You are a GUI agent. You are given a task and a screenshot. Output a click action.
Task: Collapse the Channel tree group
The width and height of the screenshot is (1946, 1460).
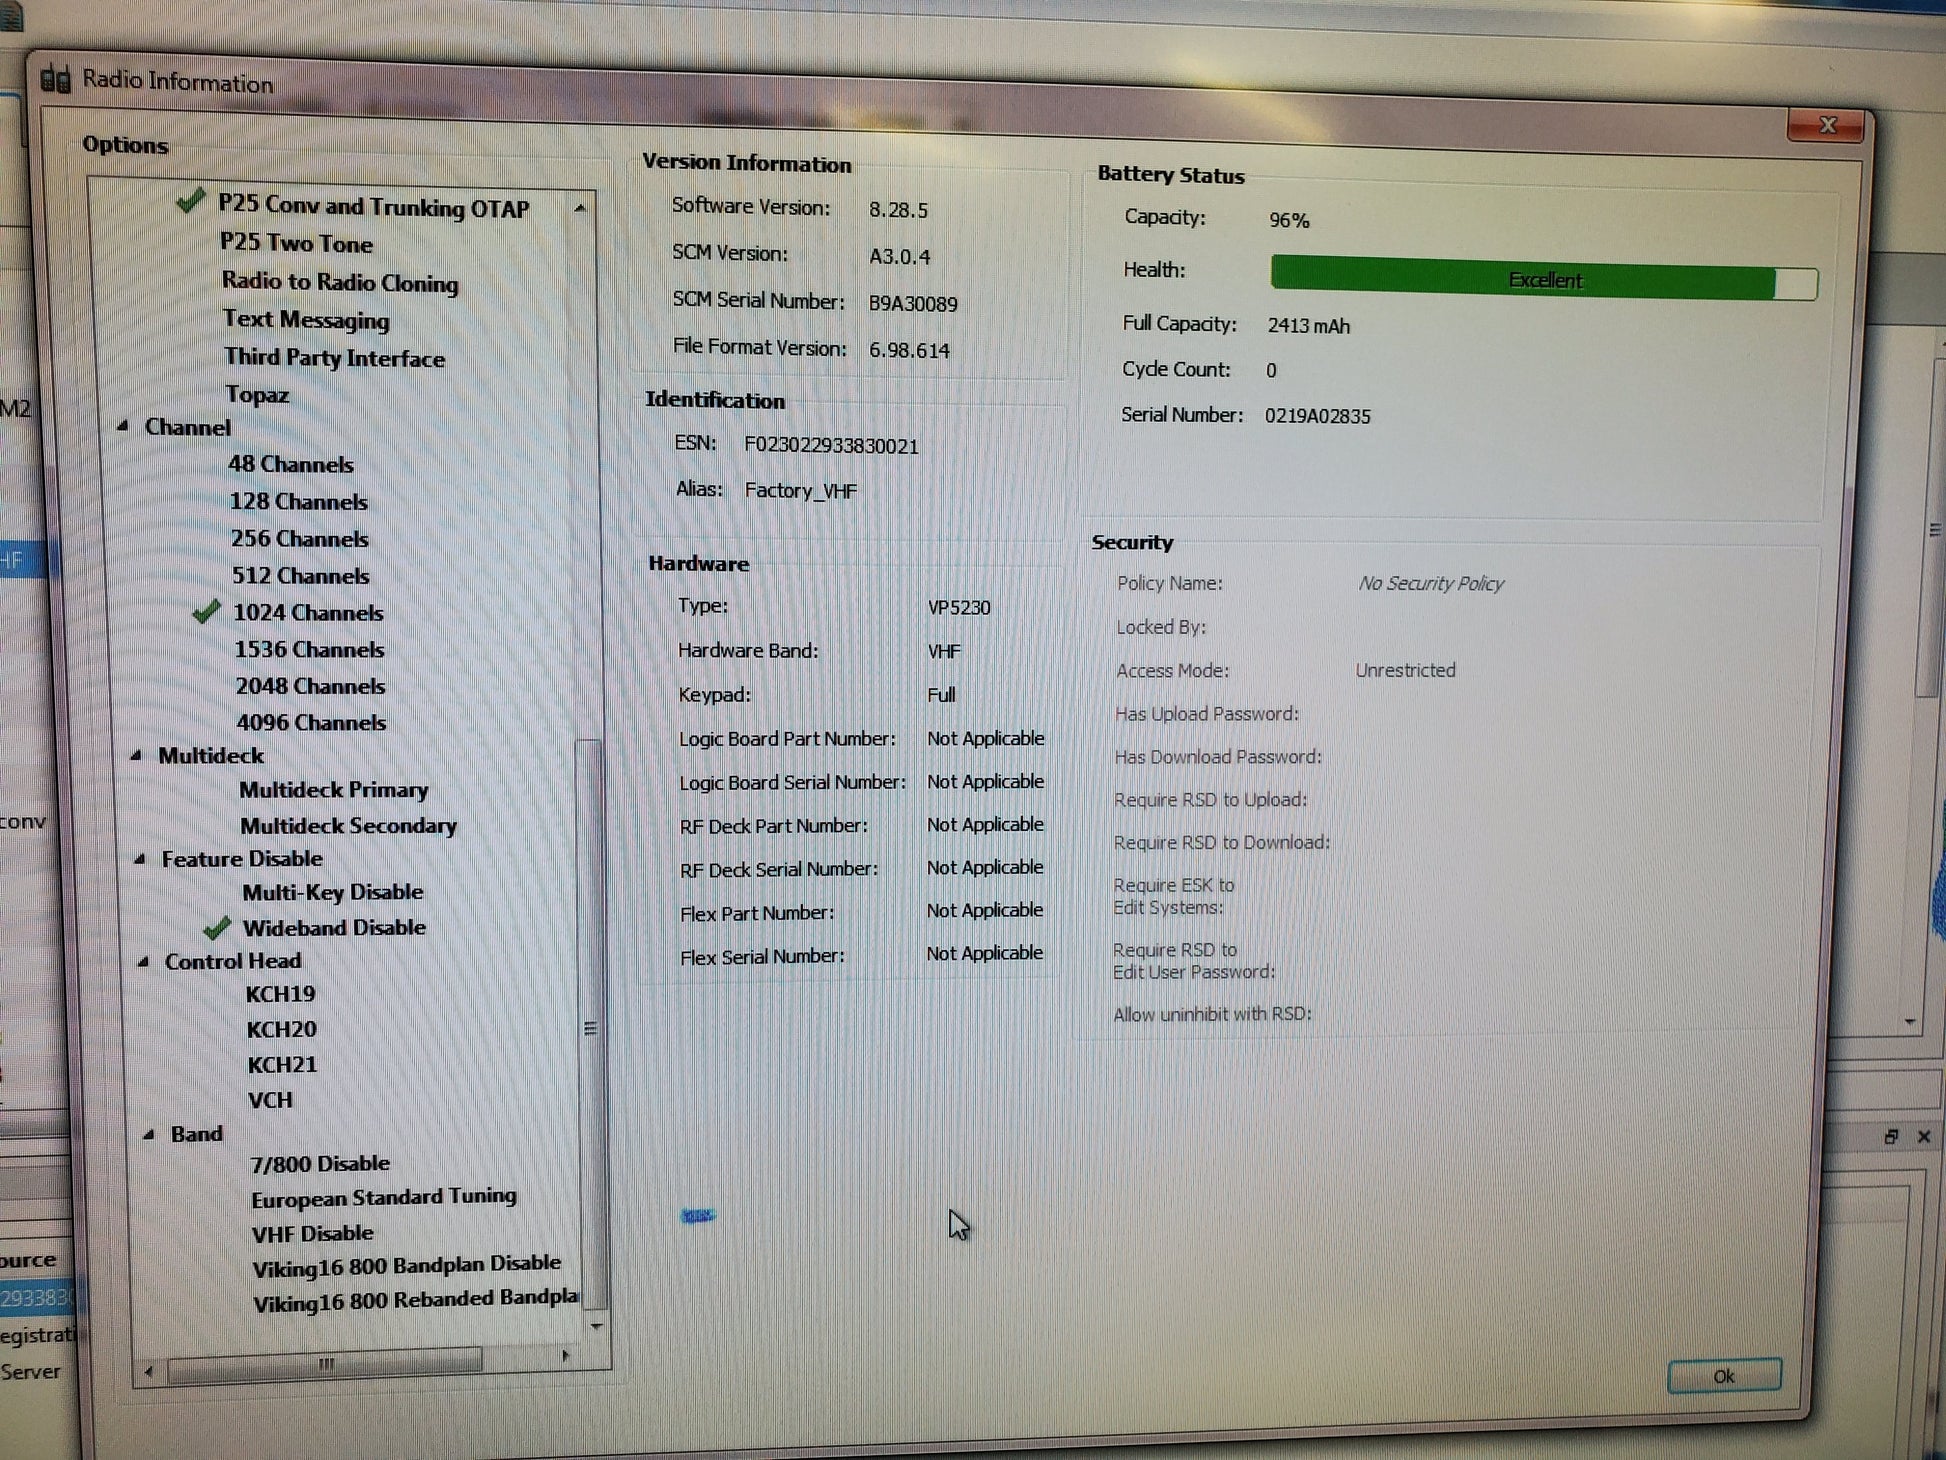tap(123, 426)
